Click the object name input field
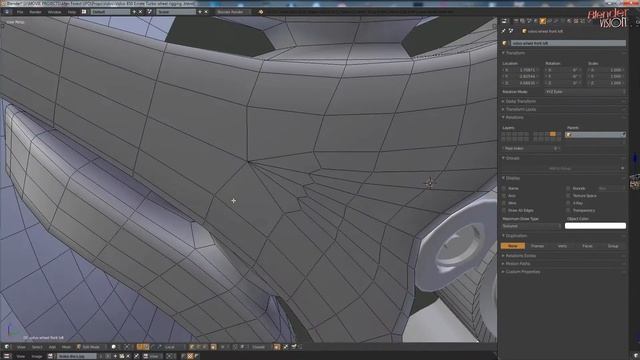The width and height of the screenshot is (640, 360). tap(568, 43)
